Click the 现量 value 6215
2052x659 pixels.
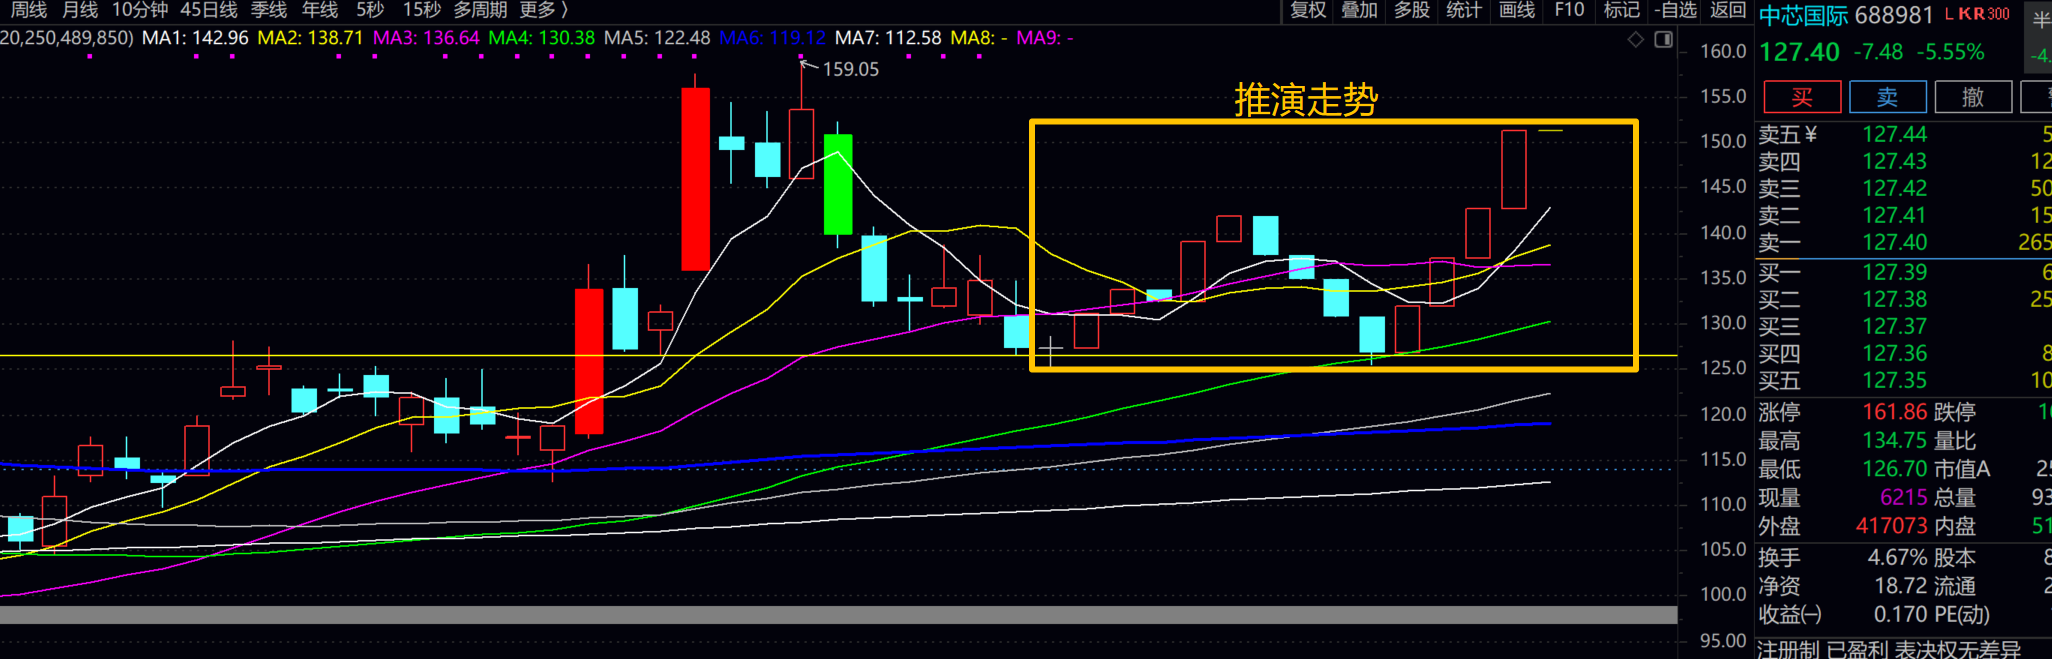point(1903,497)
